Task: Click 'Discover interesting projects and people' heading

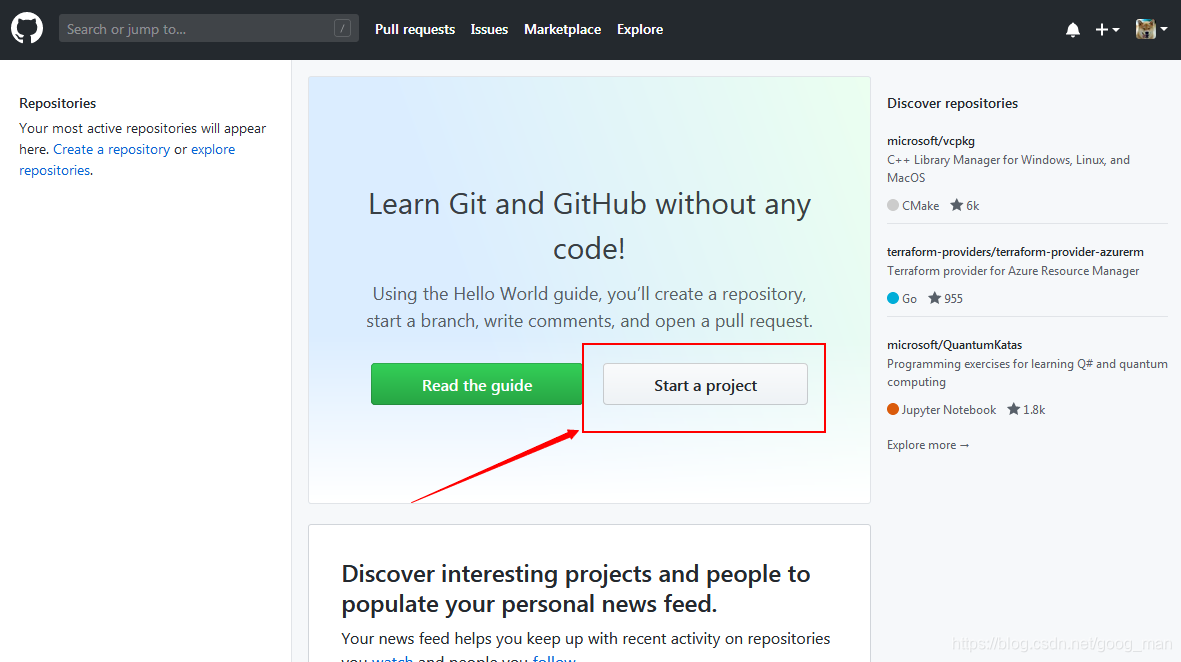Action: tap(575, 589)
